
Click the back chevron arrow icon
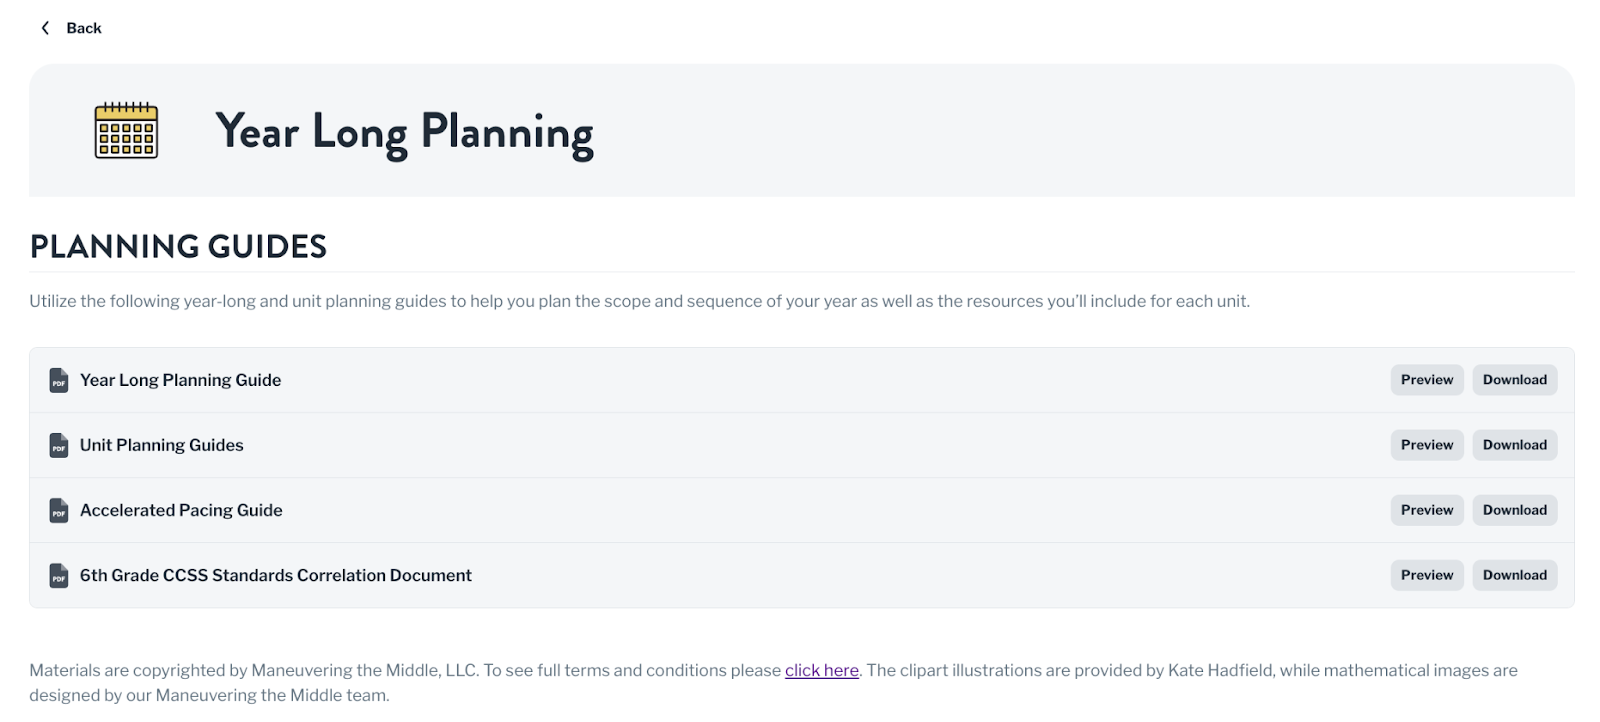(45, 28)
